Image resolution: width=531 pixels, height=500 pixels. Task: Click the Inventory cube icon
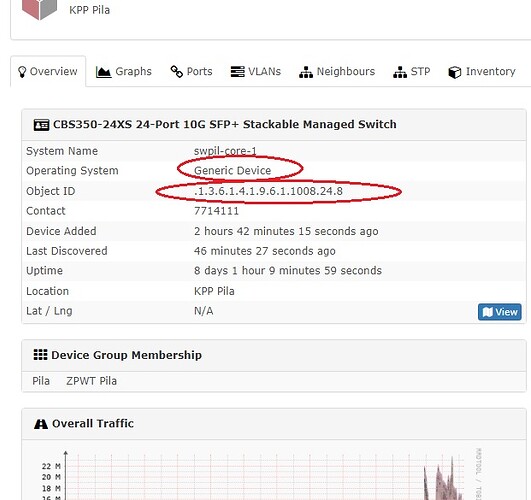point(454,72)
